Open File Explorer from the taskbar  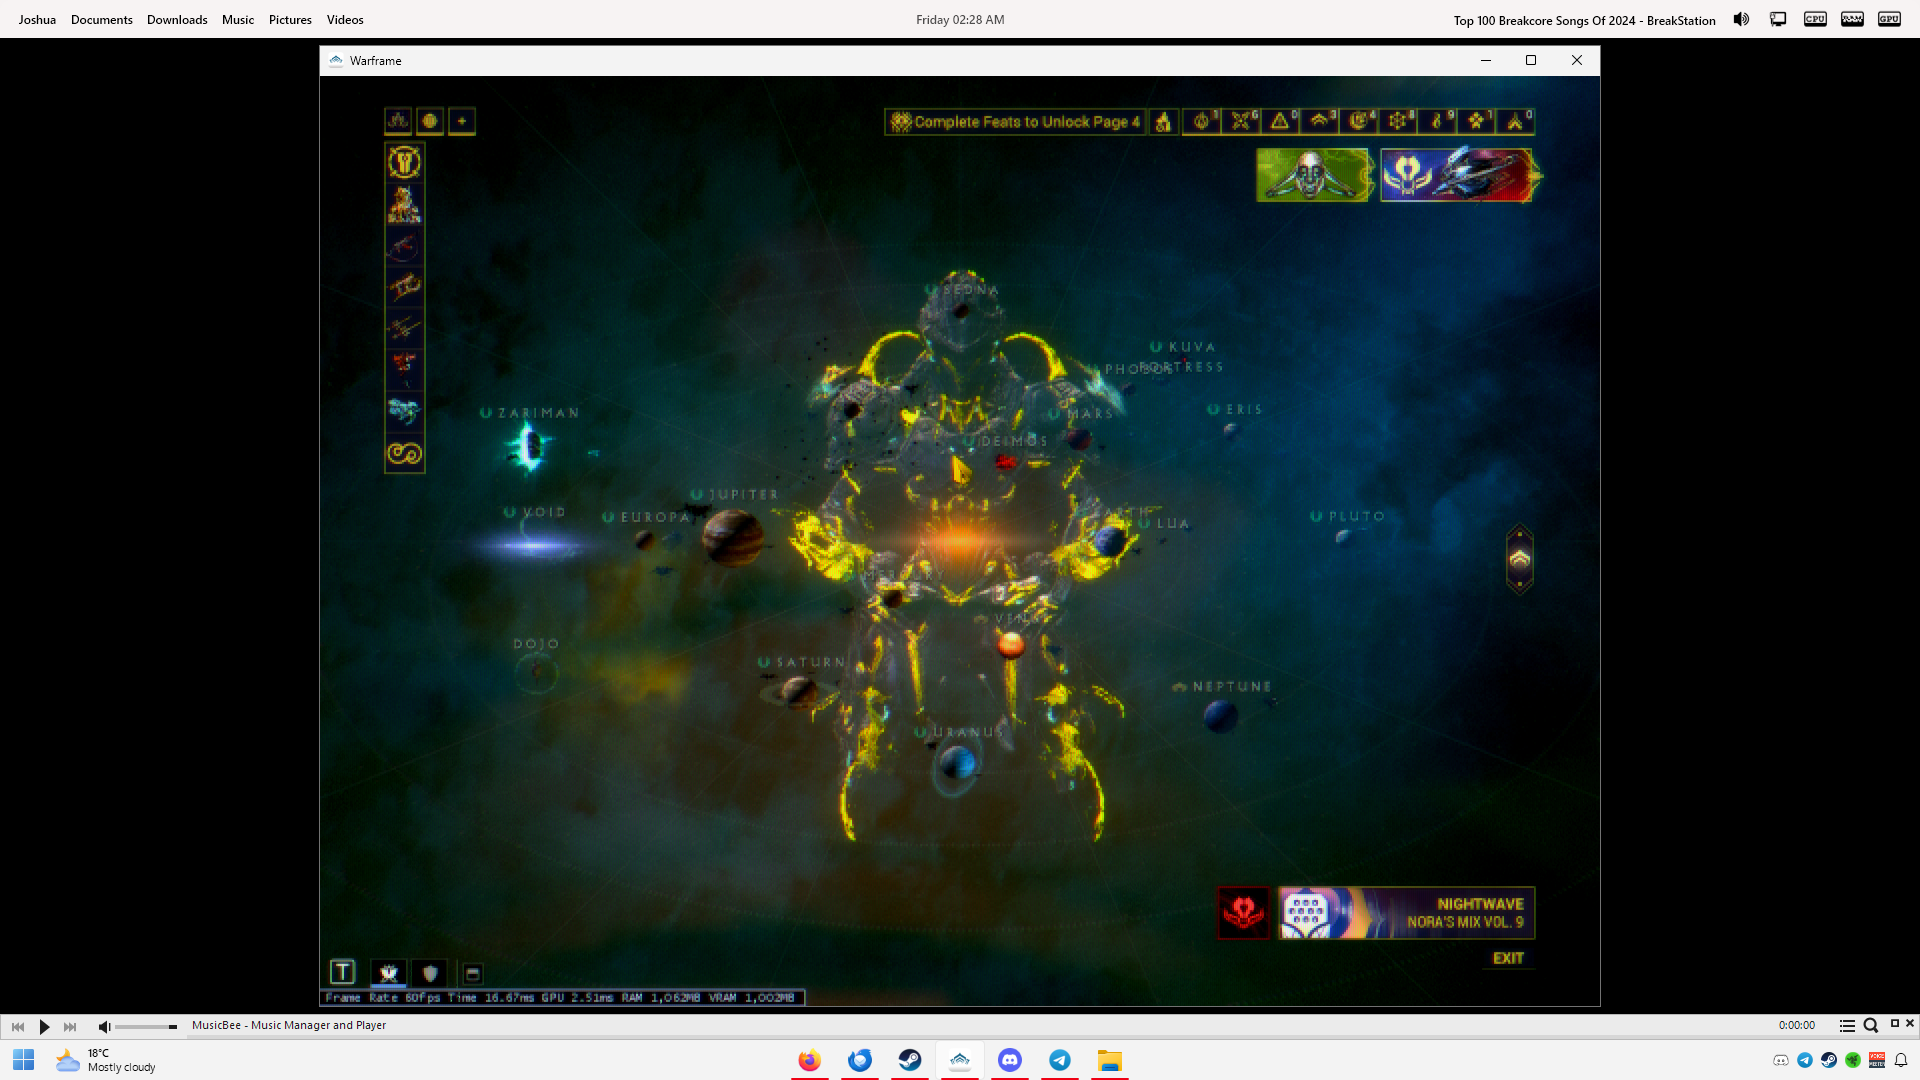coord(1110,1060)
